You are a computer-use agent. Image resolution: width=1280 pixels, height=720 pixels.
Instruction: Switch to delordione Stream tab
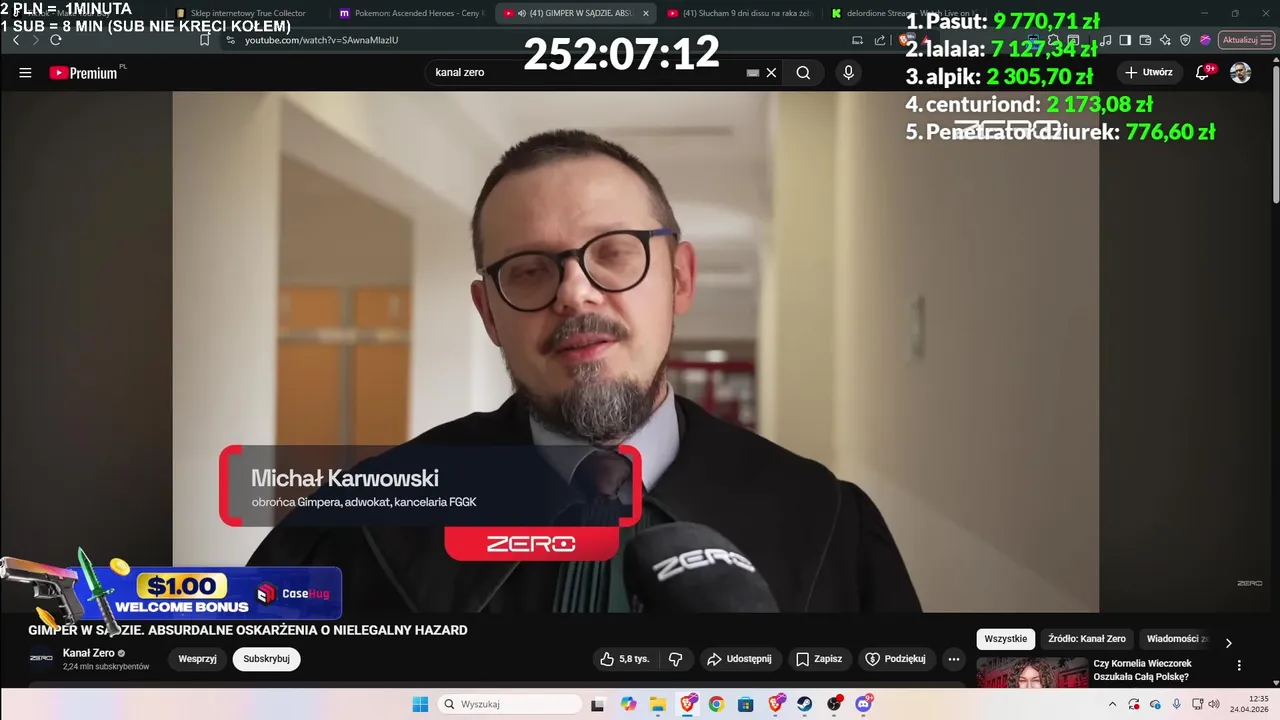[x=903, y=13]
